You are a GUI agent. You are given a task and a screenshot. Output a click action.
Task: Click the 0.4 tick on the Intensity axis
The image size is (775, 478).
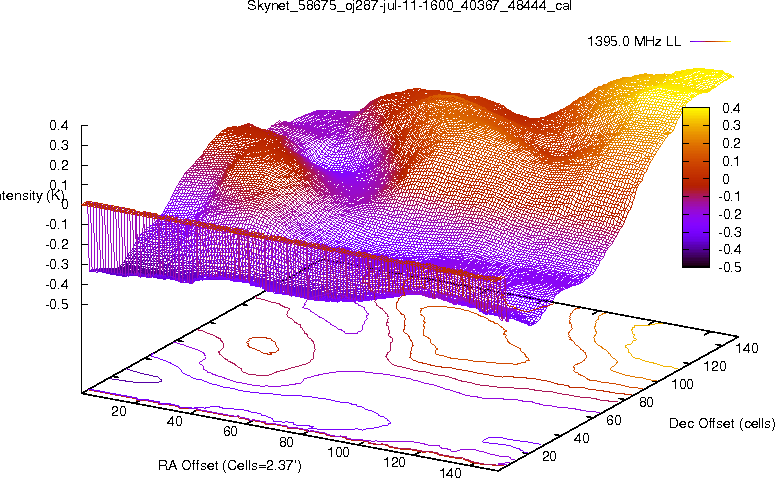coord(59,126)
